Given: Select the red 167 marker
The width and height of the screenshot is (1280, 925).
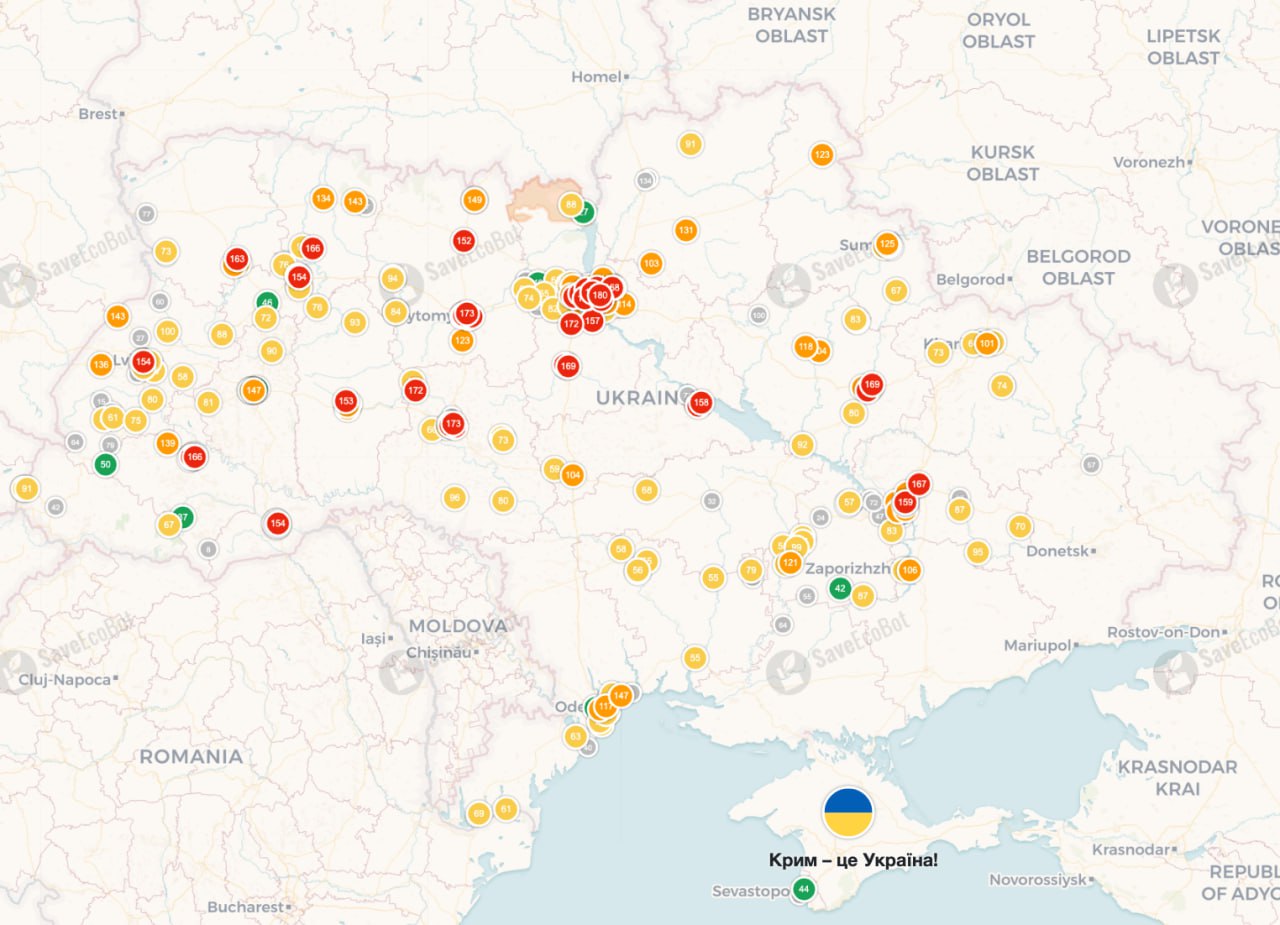Looking at the screenshot, I should coord(918,484).
